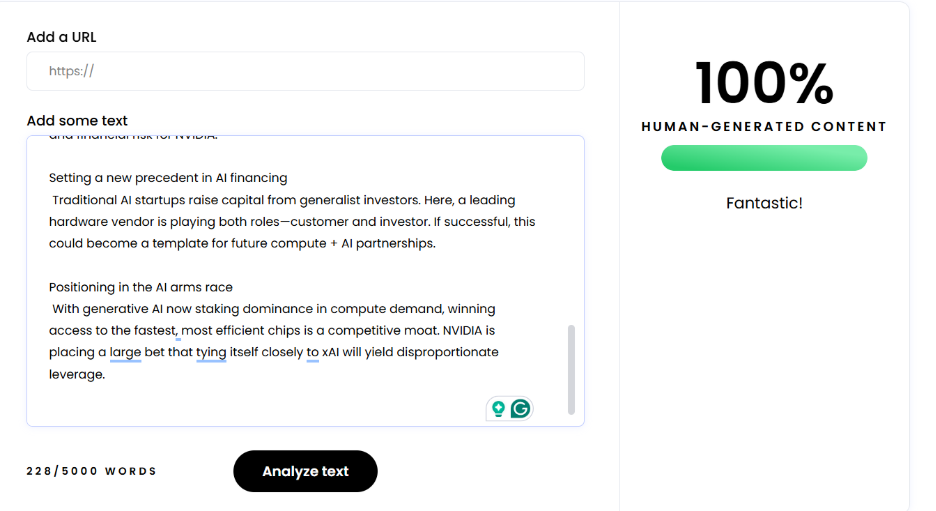The image size is (936, 511).
Task: Click the underlined comma after "fastest"
Action: point(178,332)
